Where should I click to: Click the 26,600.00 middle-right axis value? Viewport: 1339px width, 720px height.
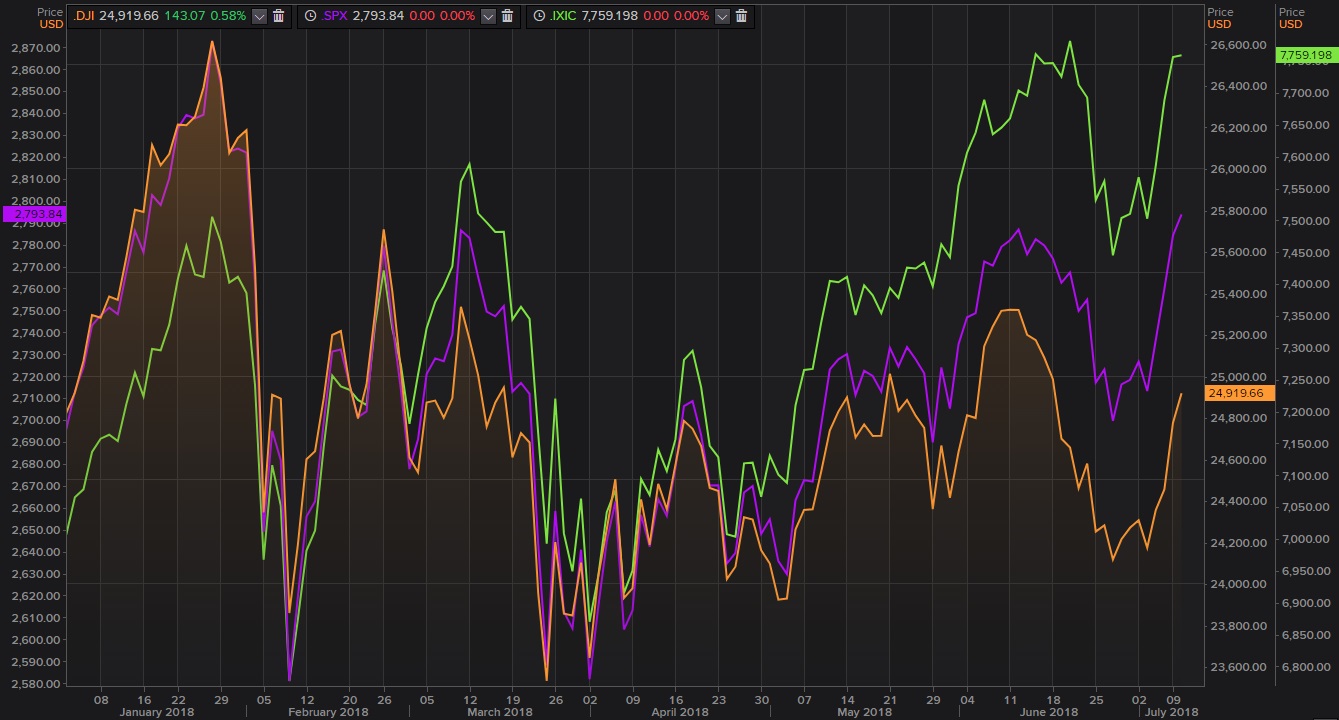pyautogui.click(x=1239, y=45)
